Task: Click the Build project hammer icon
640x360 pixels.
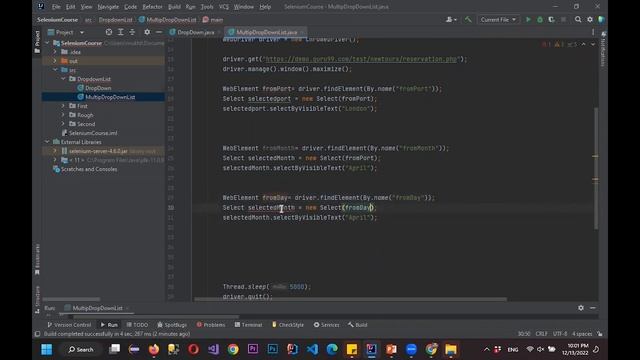Action: point(468,19)
